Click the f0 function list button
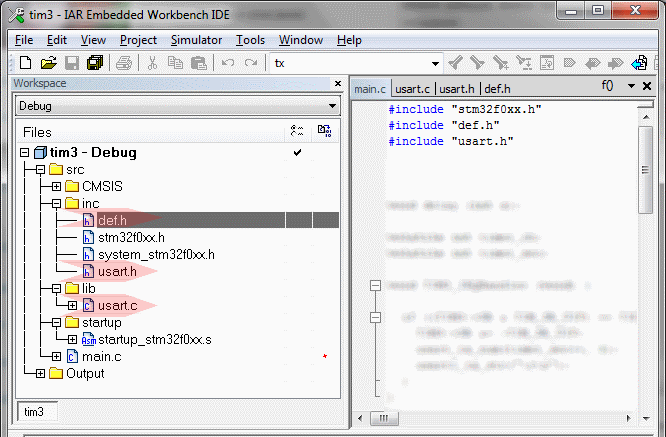Screen dimensions: 666x437 click(x=607, y=86)
